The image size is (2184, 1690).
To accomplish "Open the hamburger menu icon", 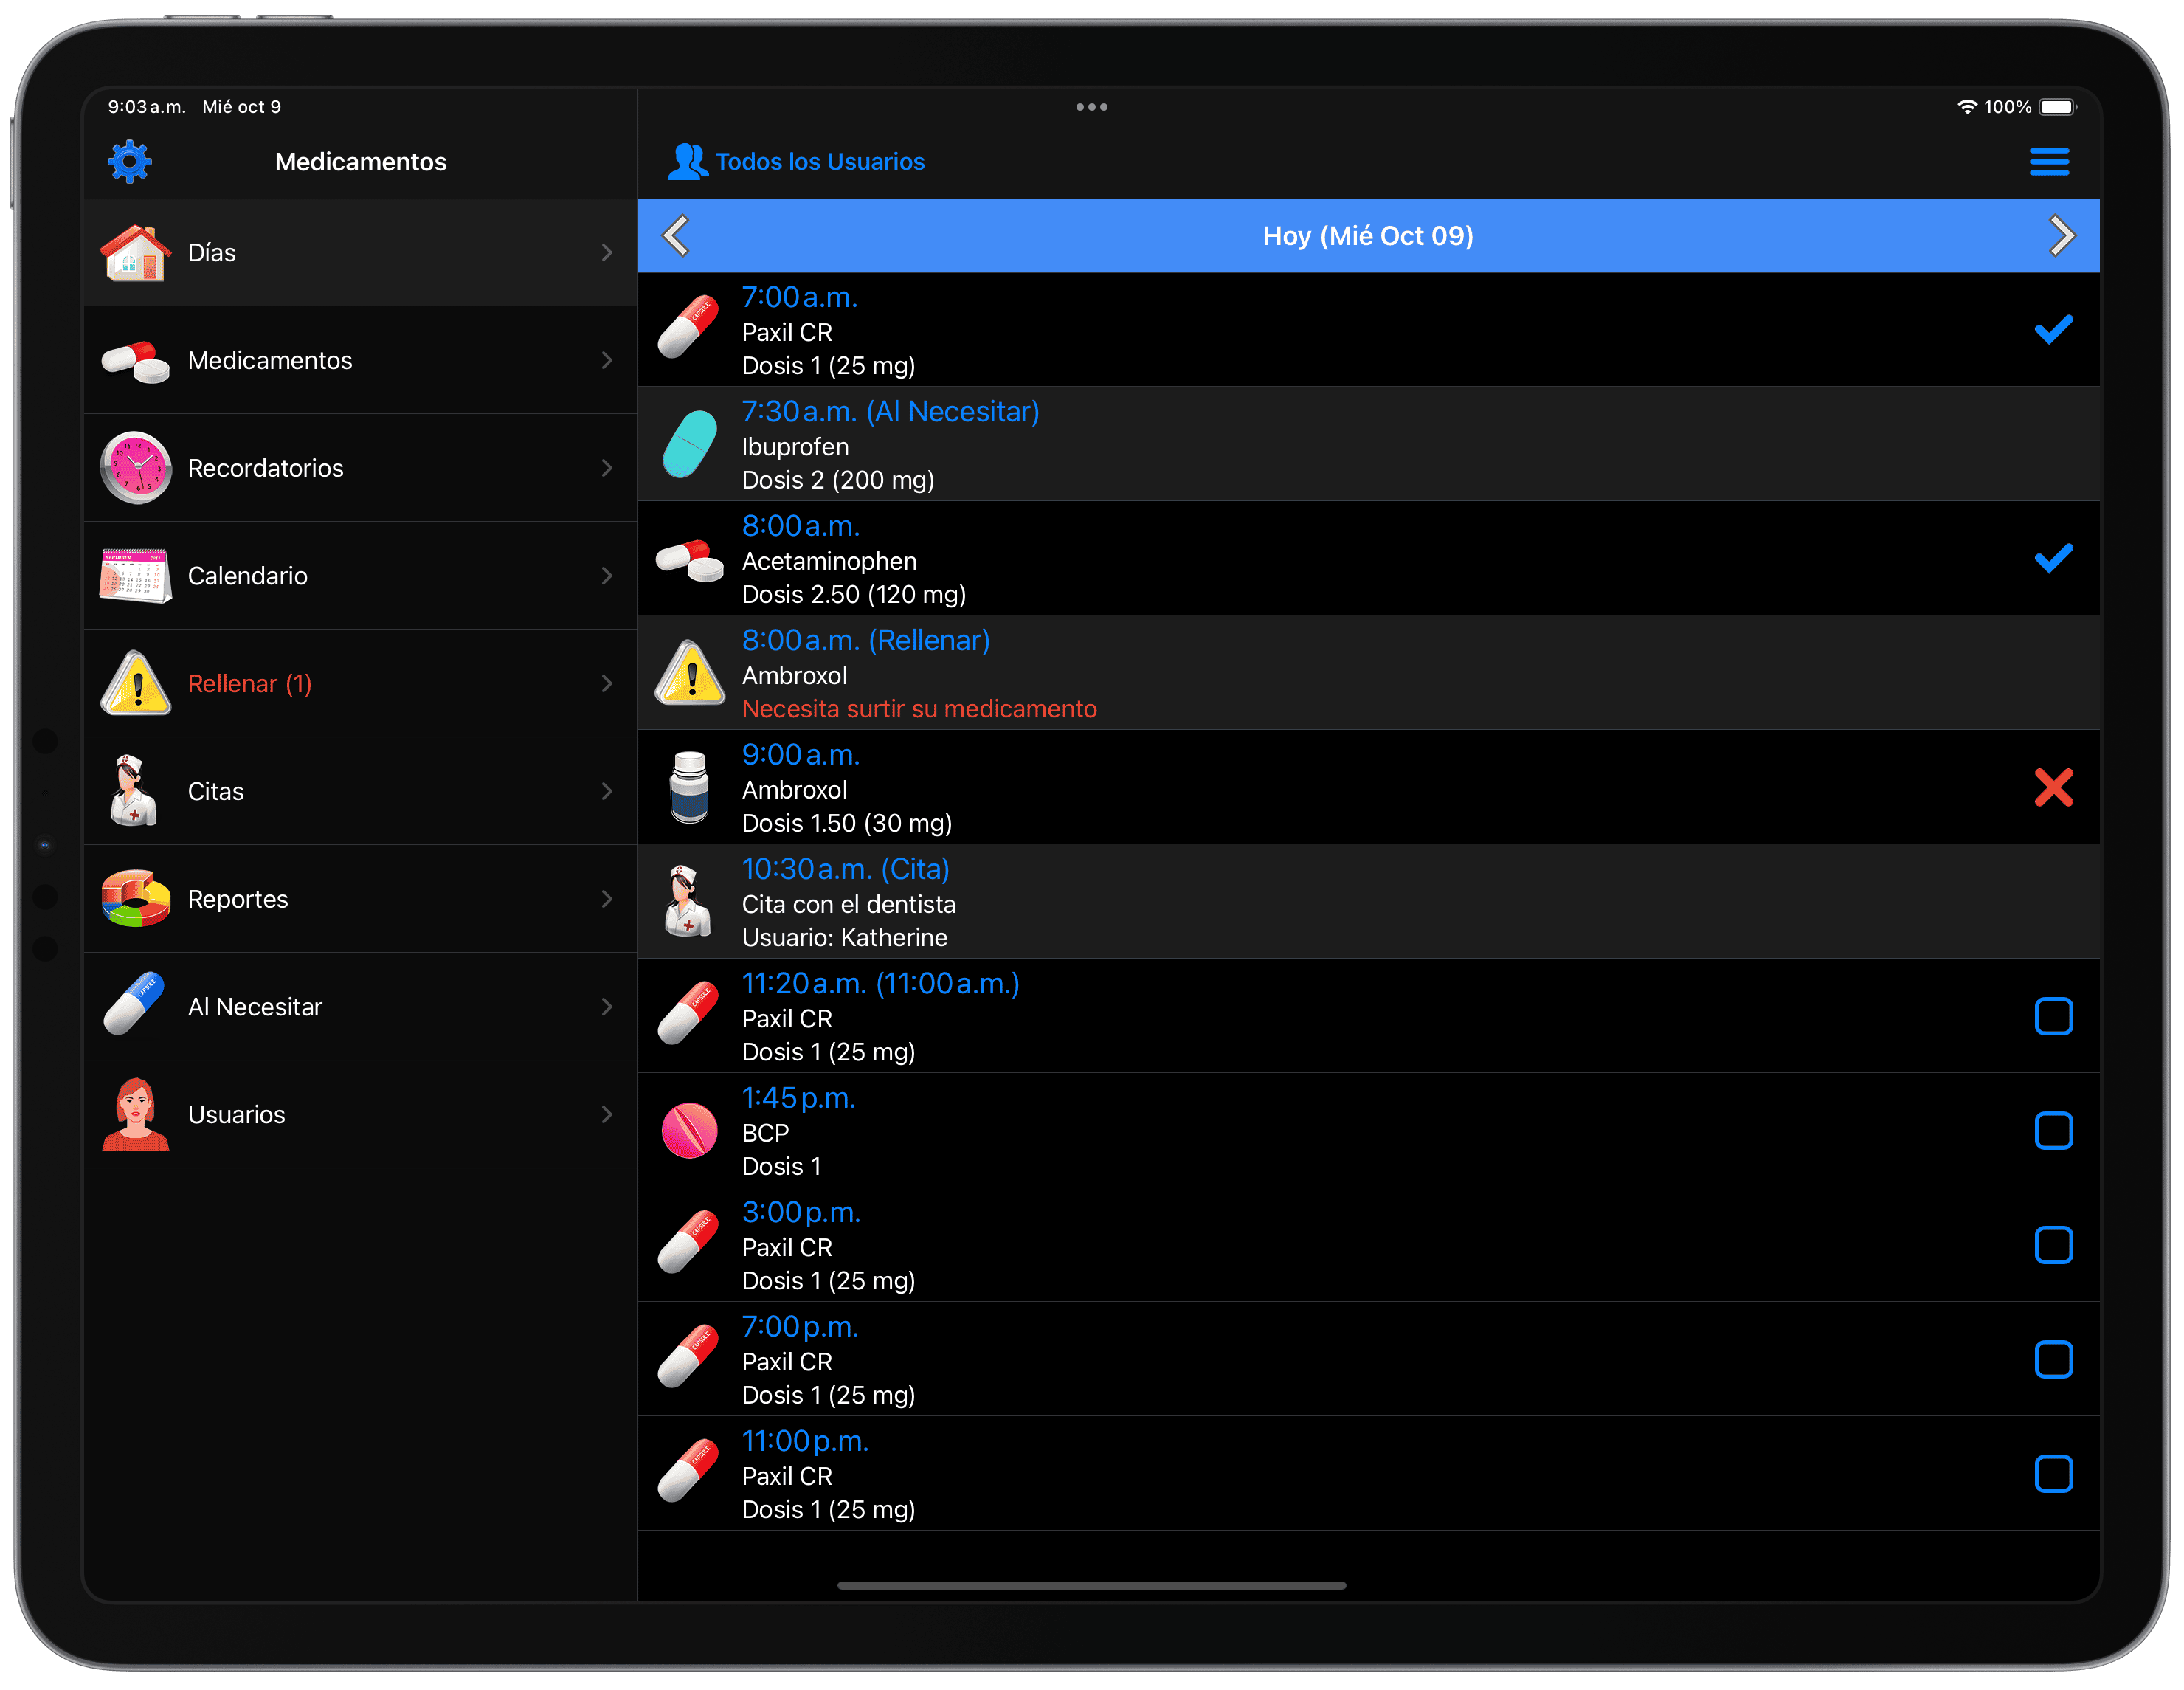I will pos(2049,162).
